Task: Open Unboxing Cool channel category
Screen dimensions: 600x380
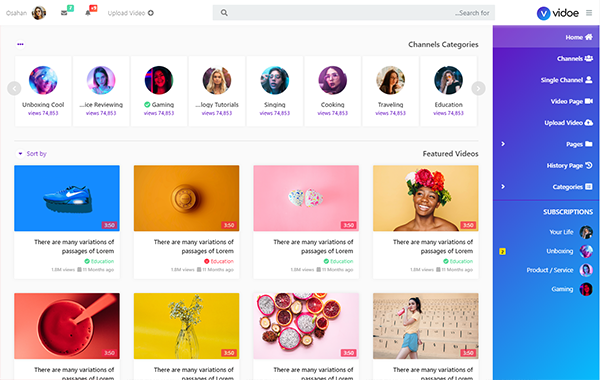Action: coord(43,91)
